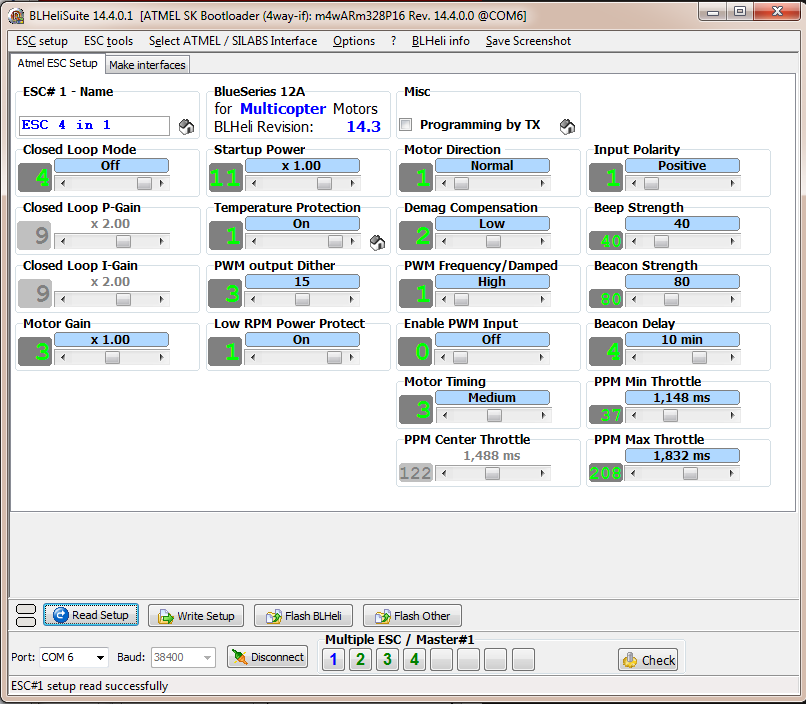
Task: Click the icon beside Temperature Protection slider
Action: pyautogui.click(x=377, y=243)
